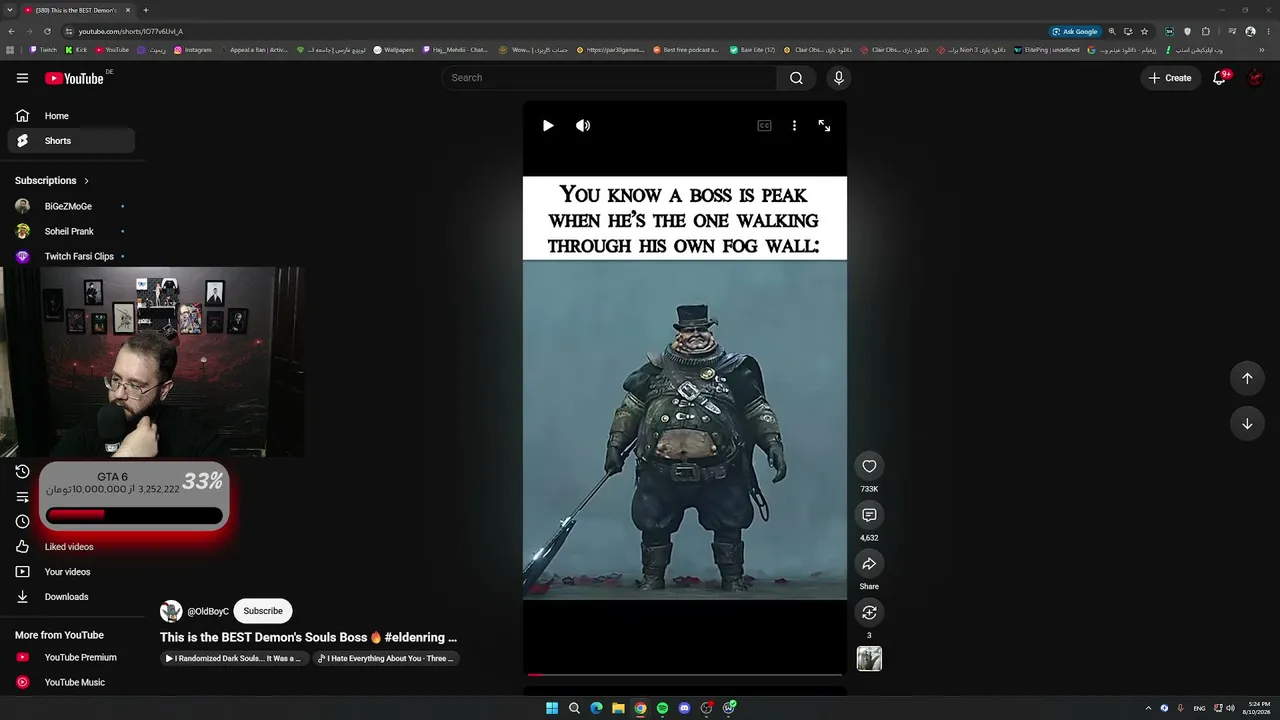1280x720 pixels.
Task: Close the Demon's Souls browser tab
Action: click(x=128, y=10)
